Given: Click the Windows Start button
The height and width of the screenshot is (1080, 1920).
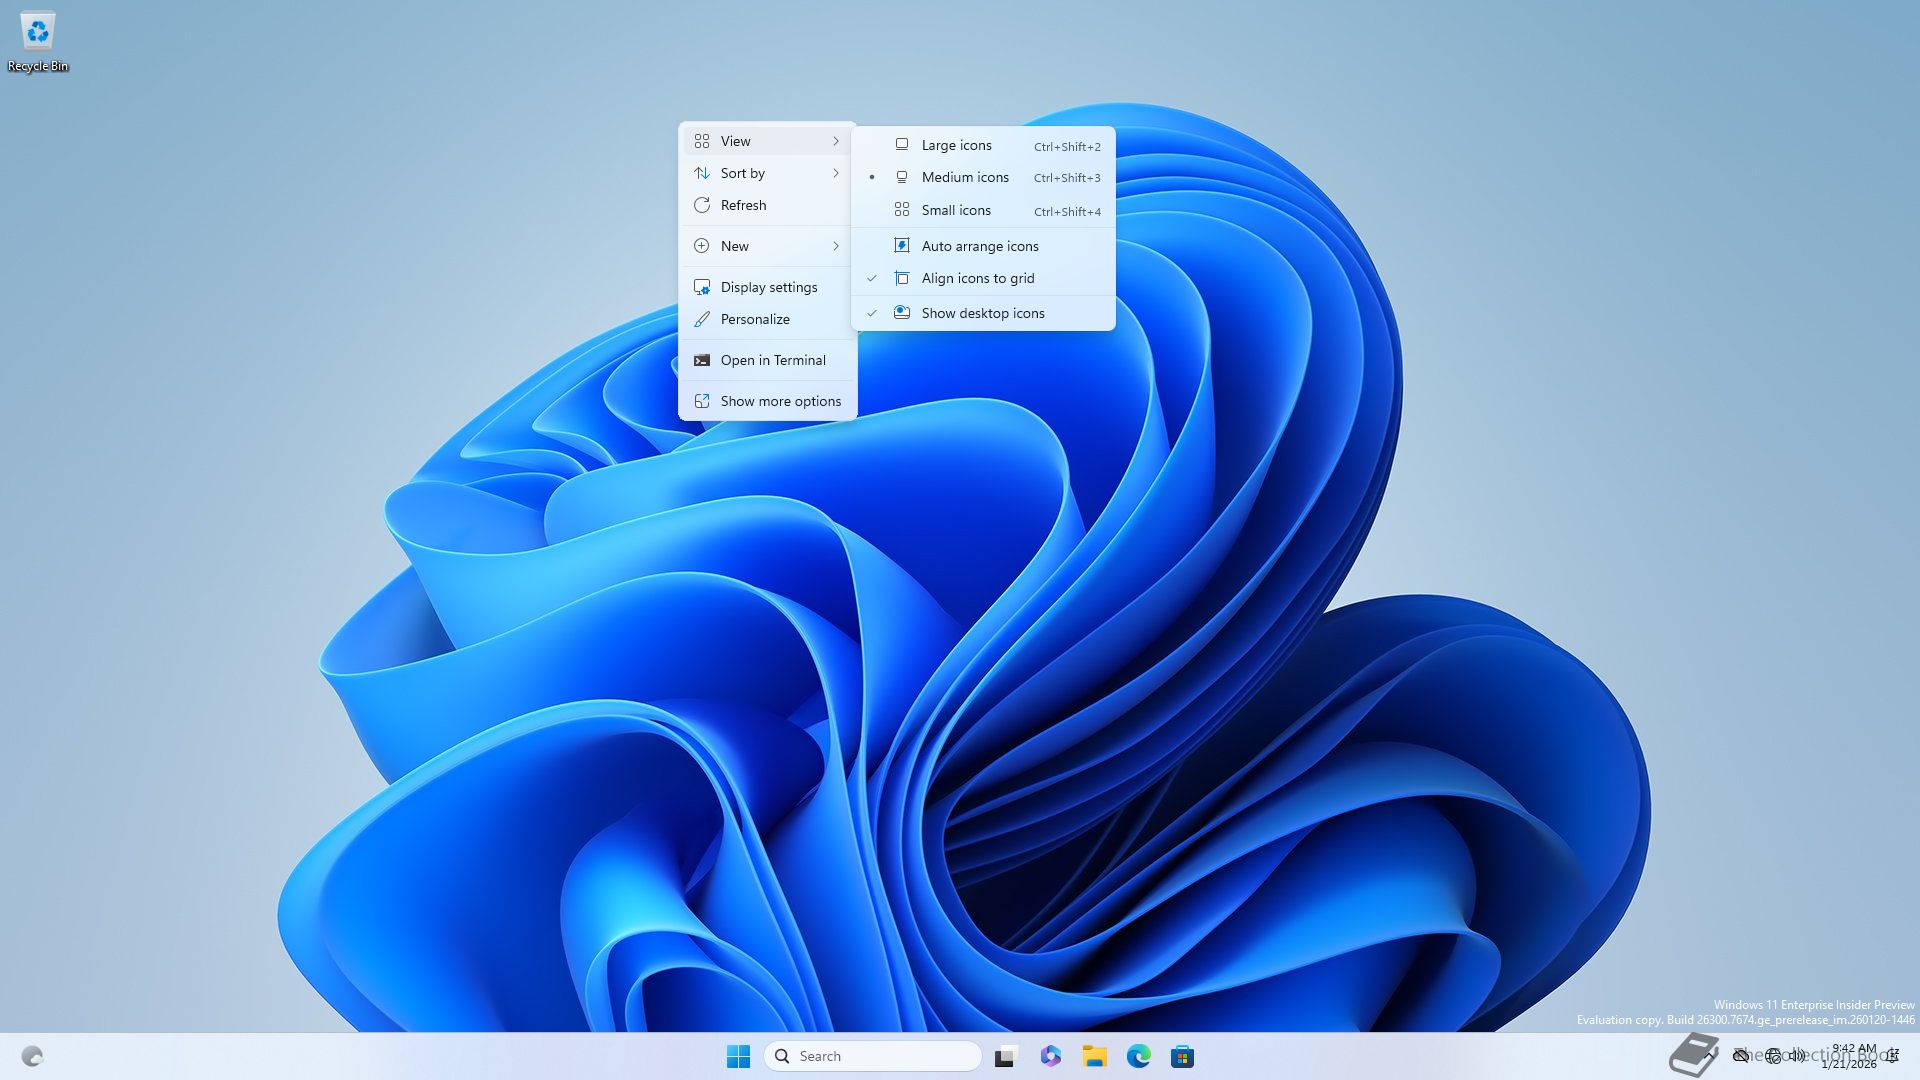Looking at the screenshot, I should 738,1056.
